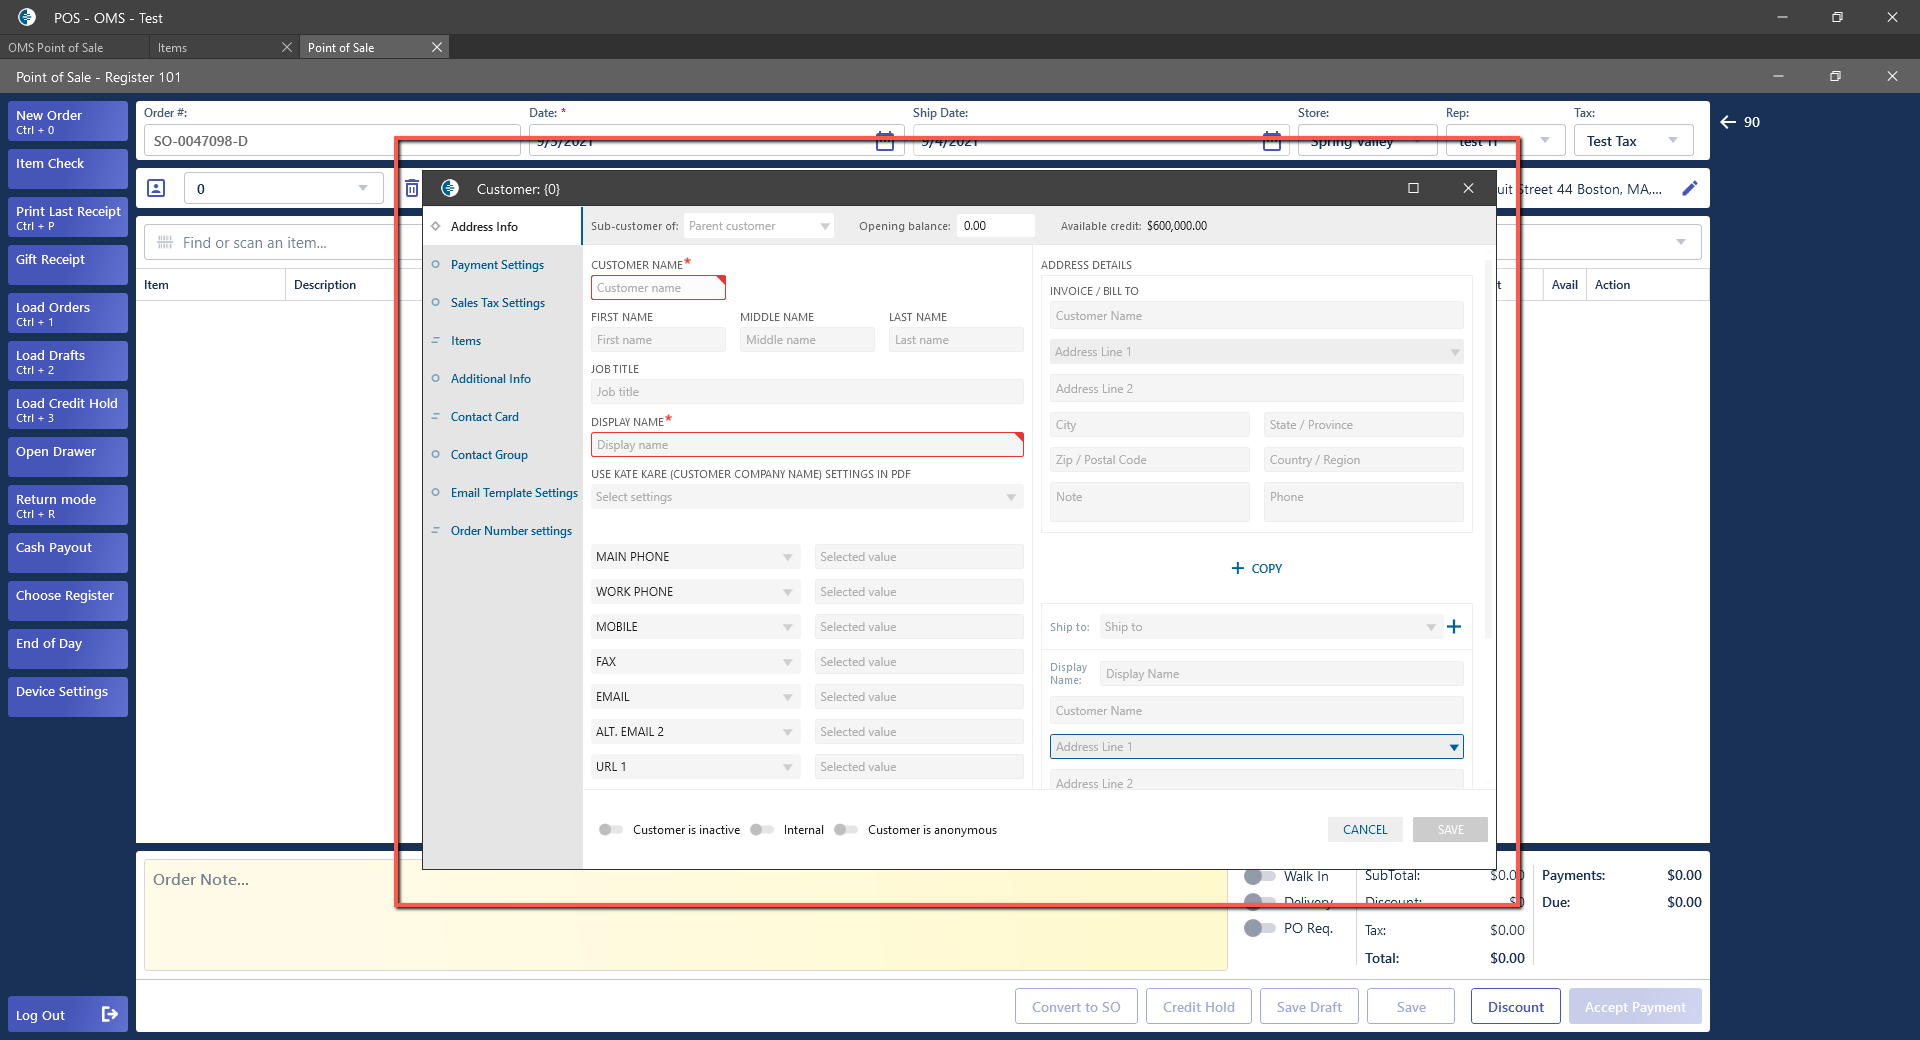Switch to the Items tab

(x=172, y=47)
